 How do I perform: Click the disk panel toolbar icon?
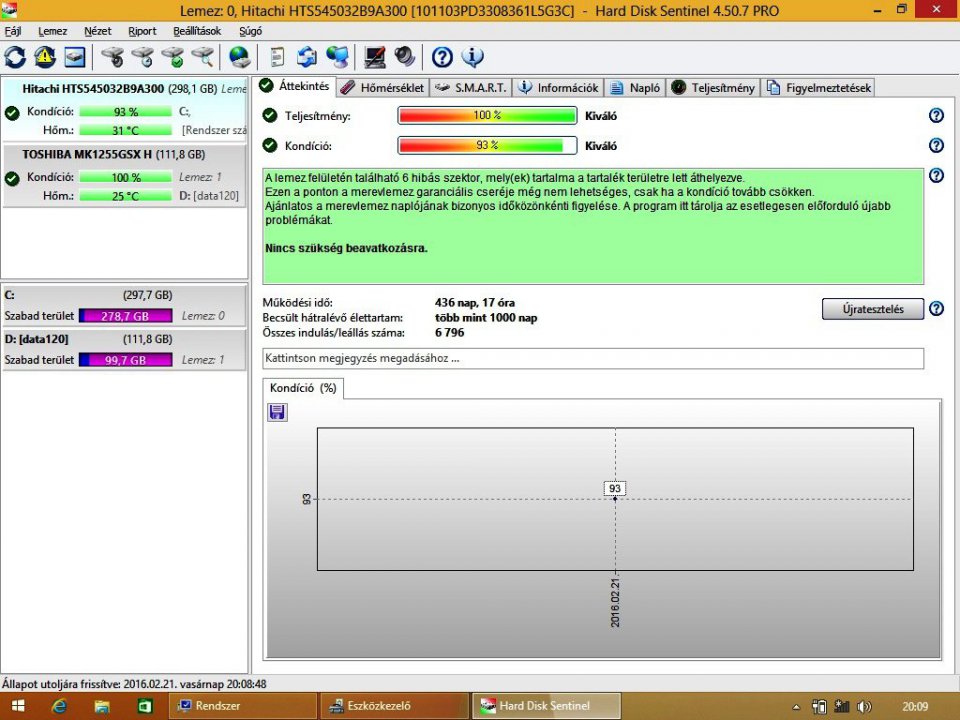click(75, 58)
